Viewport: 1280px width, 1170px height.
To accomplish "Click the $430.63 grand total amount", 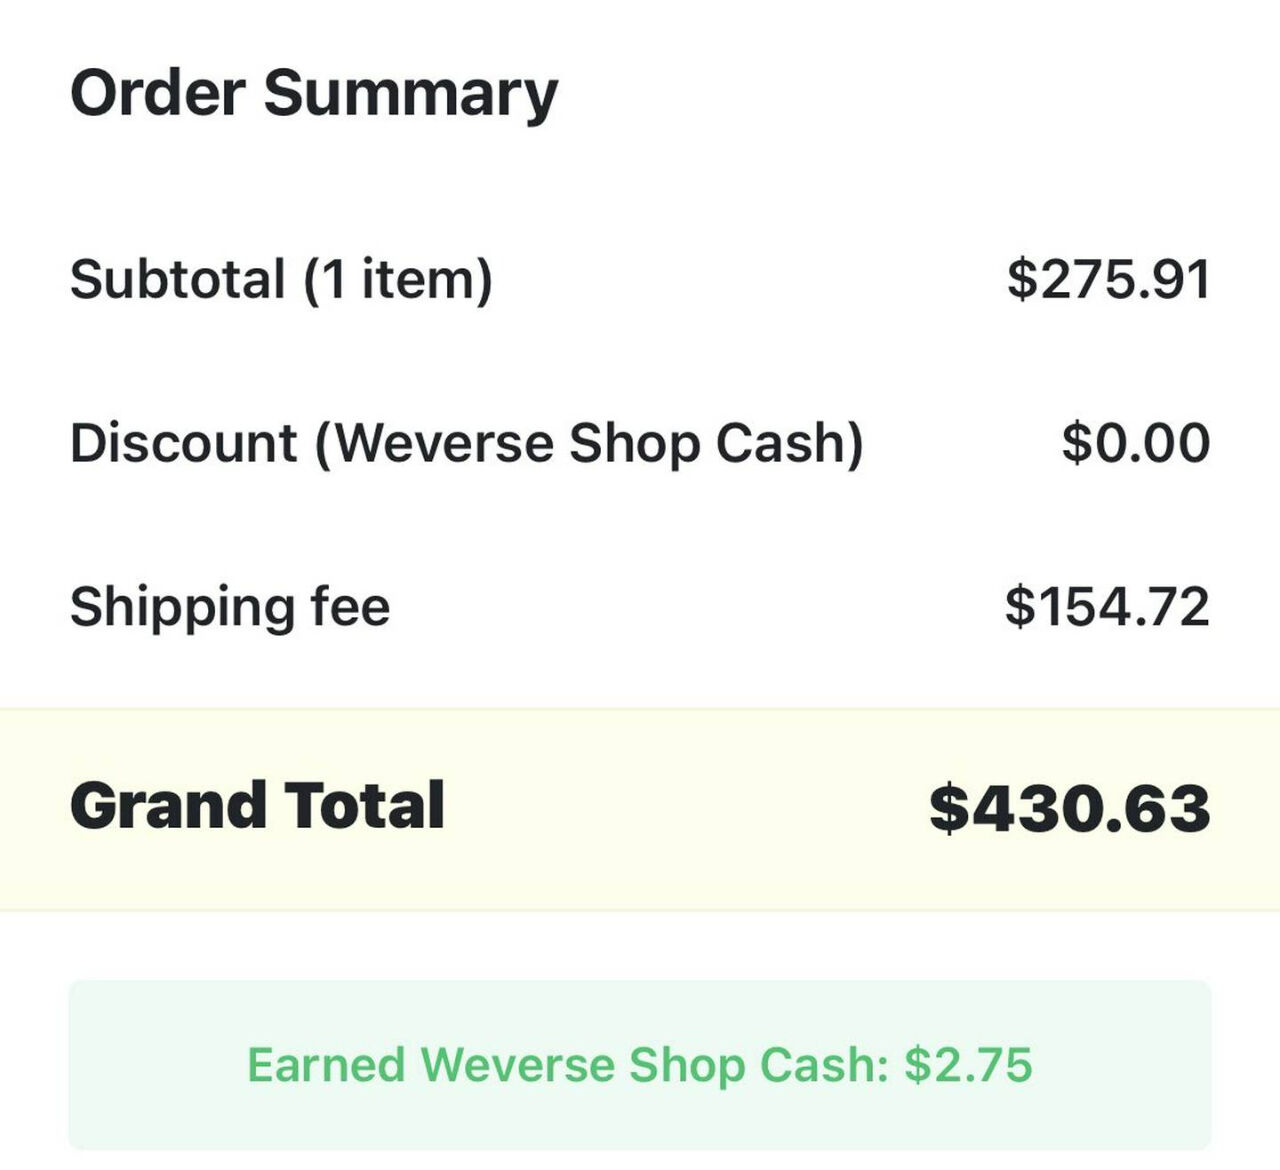I will (x=1069, y=808).
